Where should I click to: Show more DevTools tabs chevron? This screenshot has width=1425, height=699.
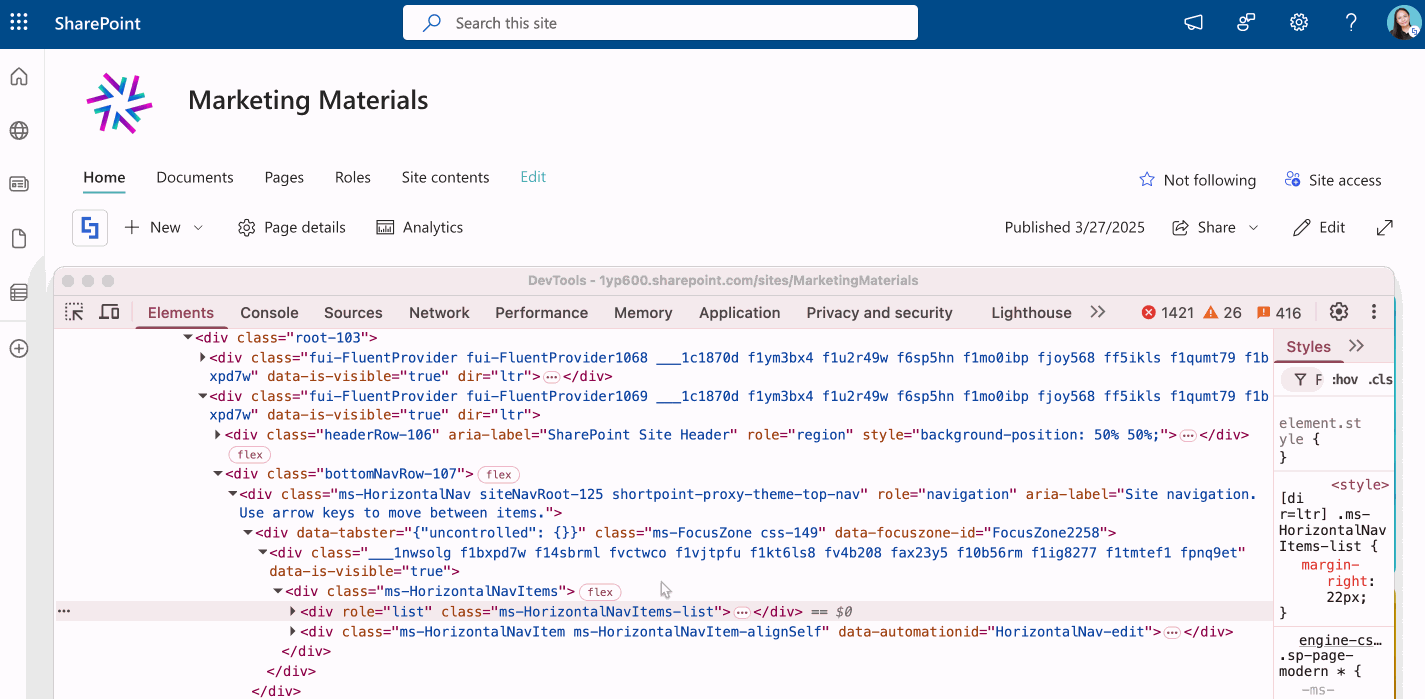click(x=1098, y=312)
